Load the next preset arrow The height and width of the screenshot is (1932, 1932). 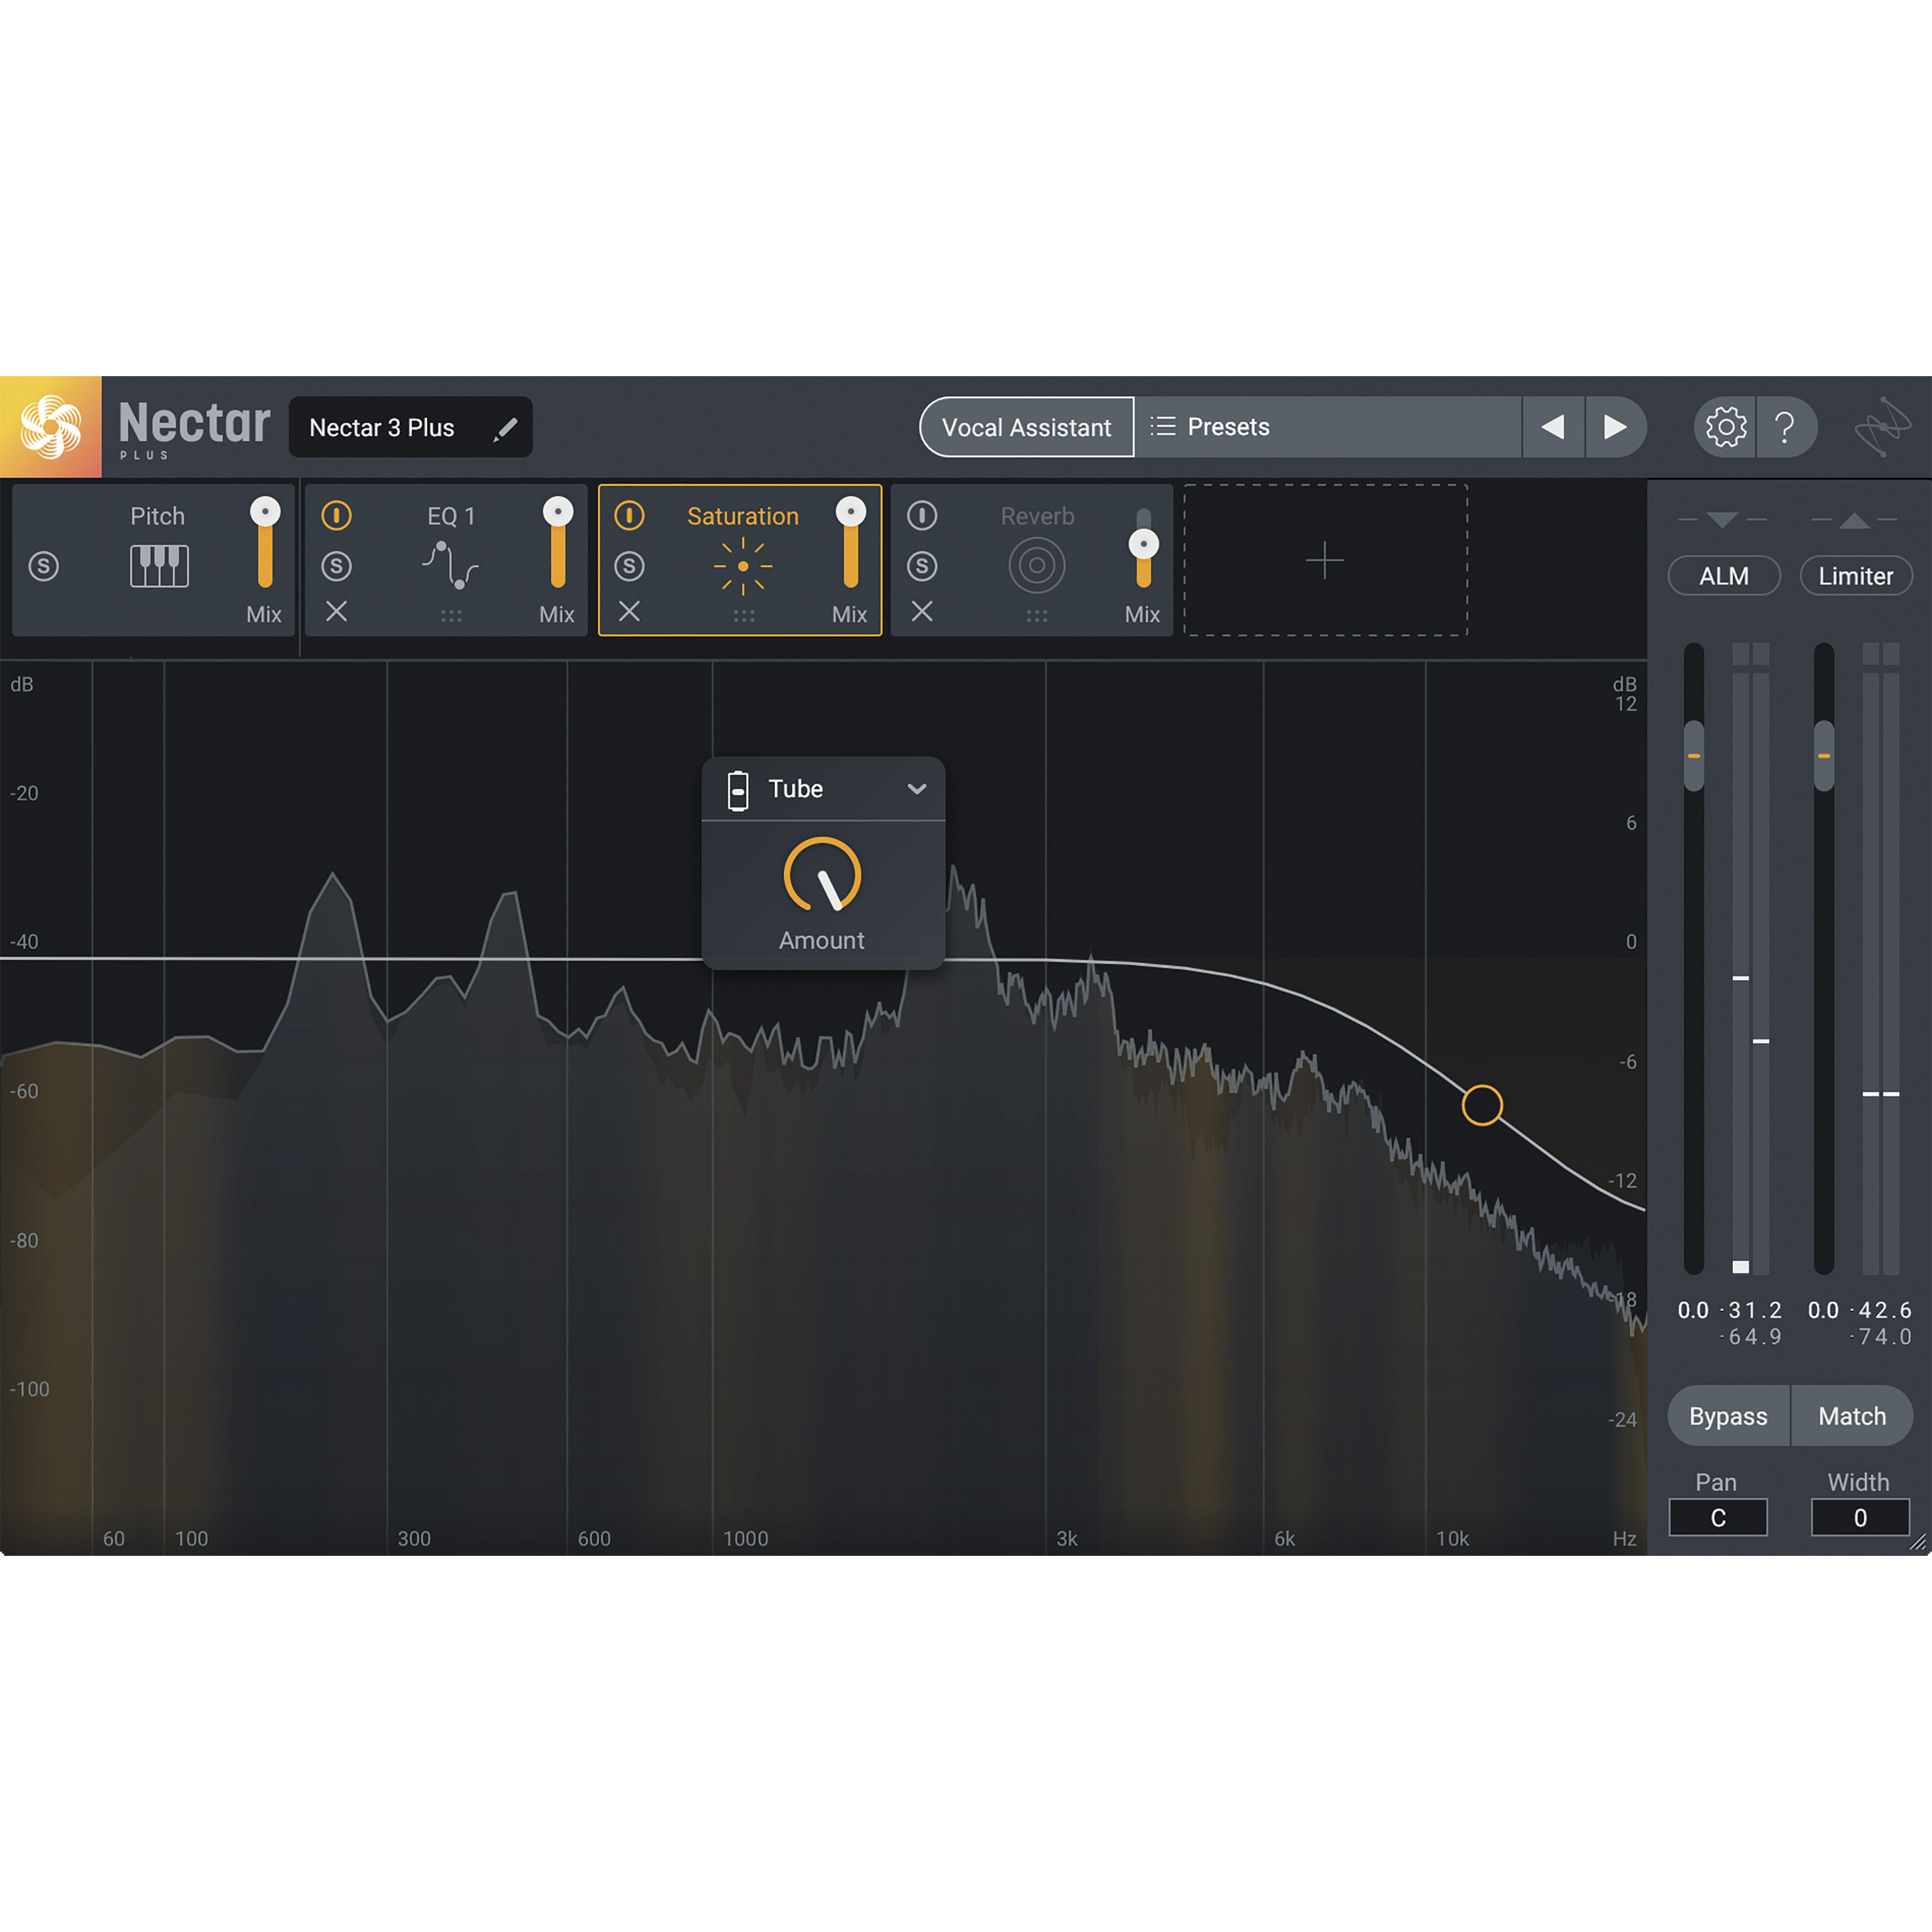click(1615, 427)
